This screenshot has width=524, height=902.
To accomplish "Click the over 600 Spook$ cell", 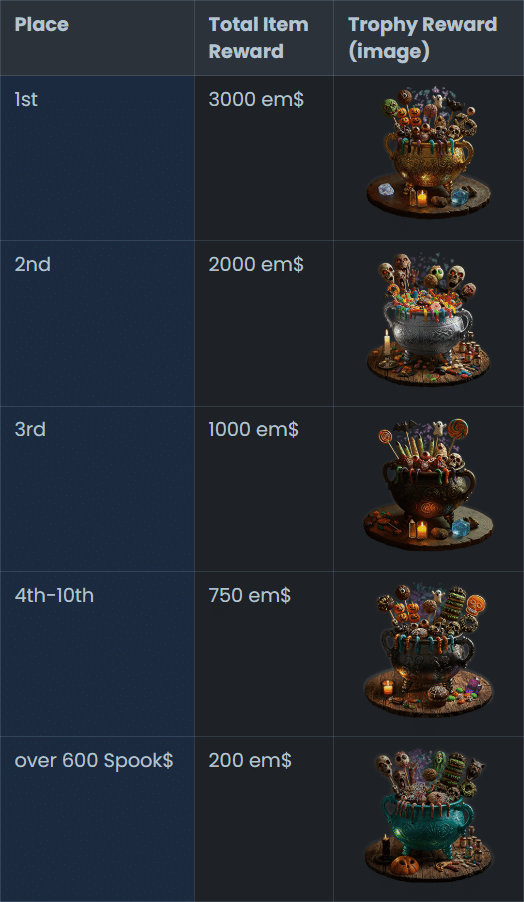I will pos(97,819).
